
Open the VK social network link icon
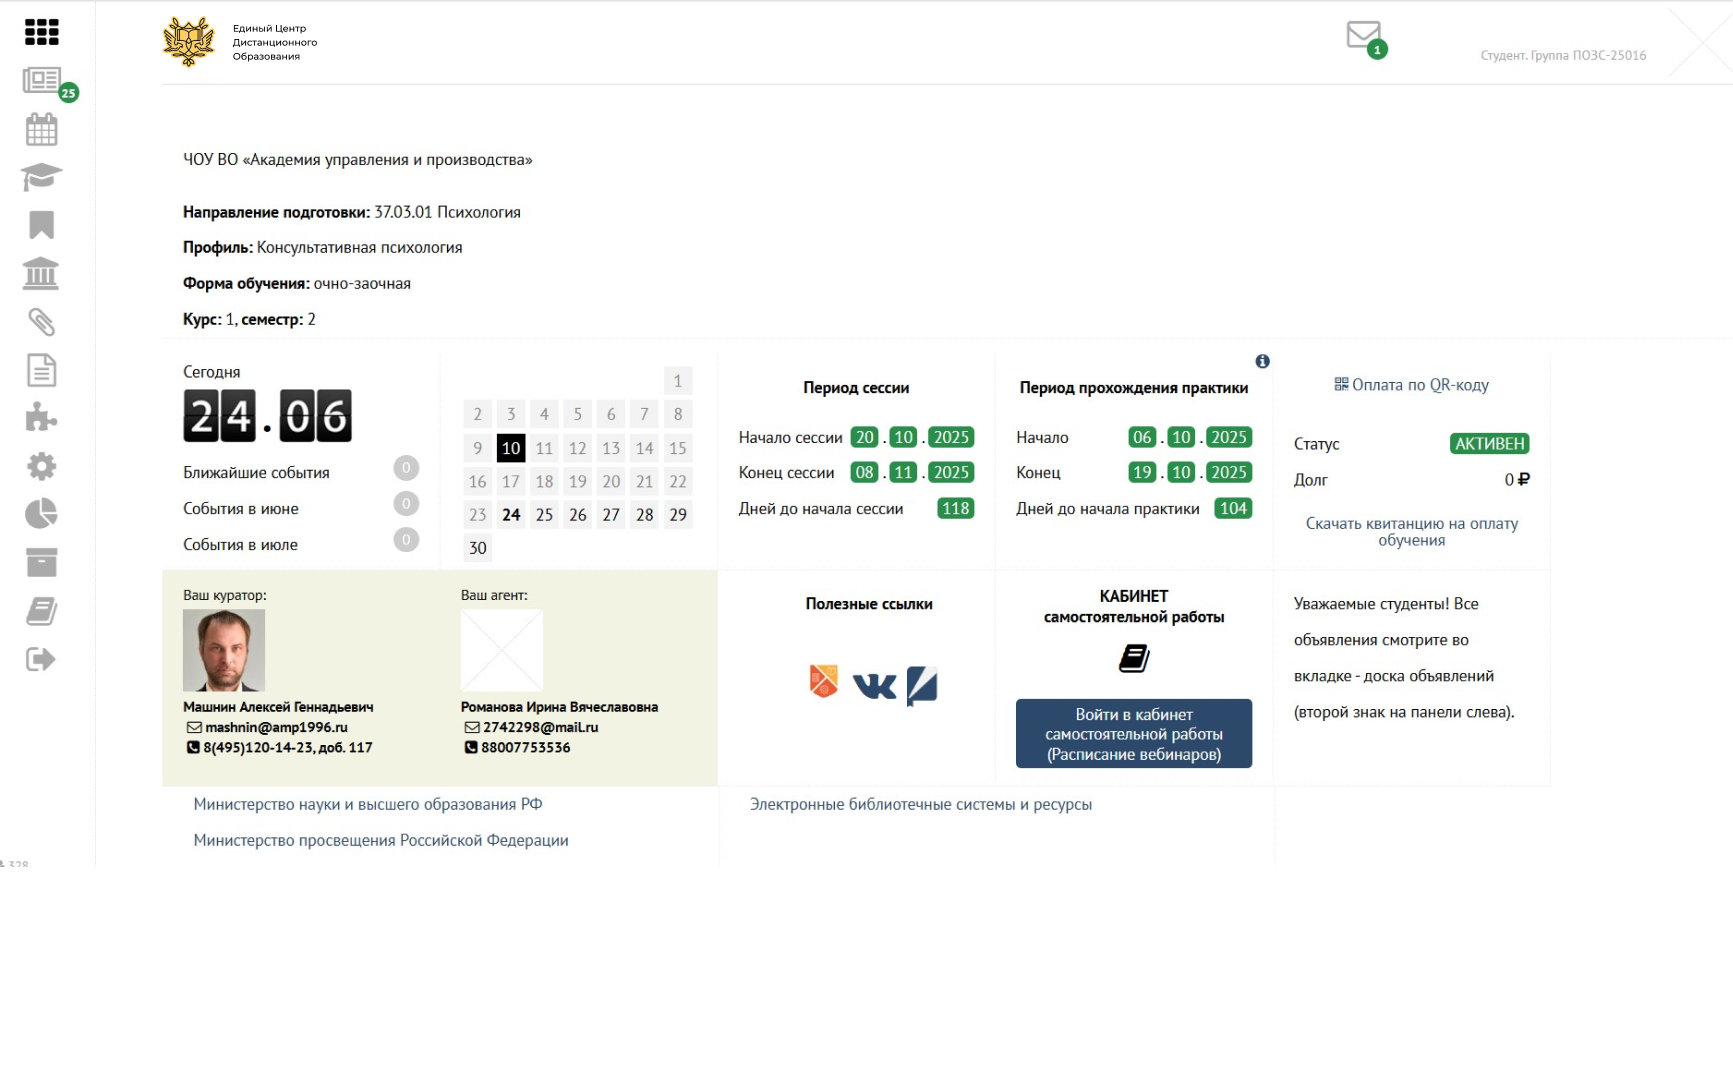click(874, 685)
